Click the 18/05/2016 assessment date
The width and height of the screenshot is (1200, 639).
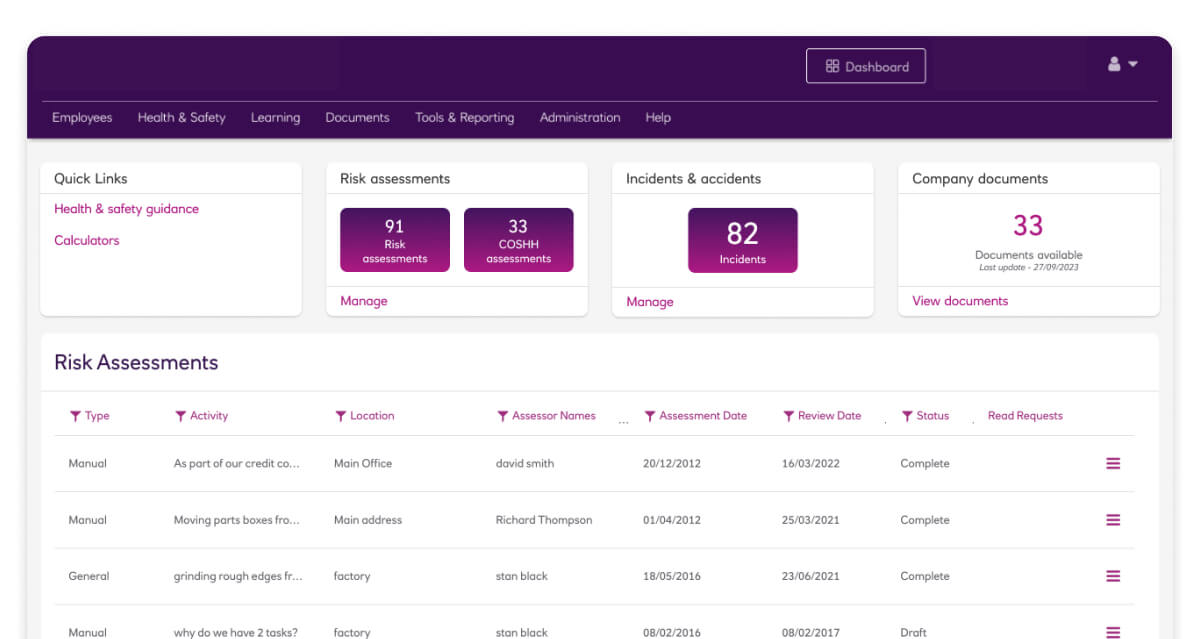tap(672, 576)
